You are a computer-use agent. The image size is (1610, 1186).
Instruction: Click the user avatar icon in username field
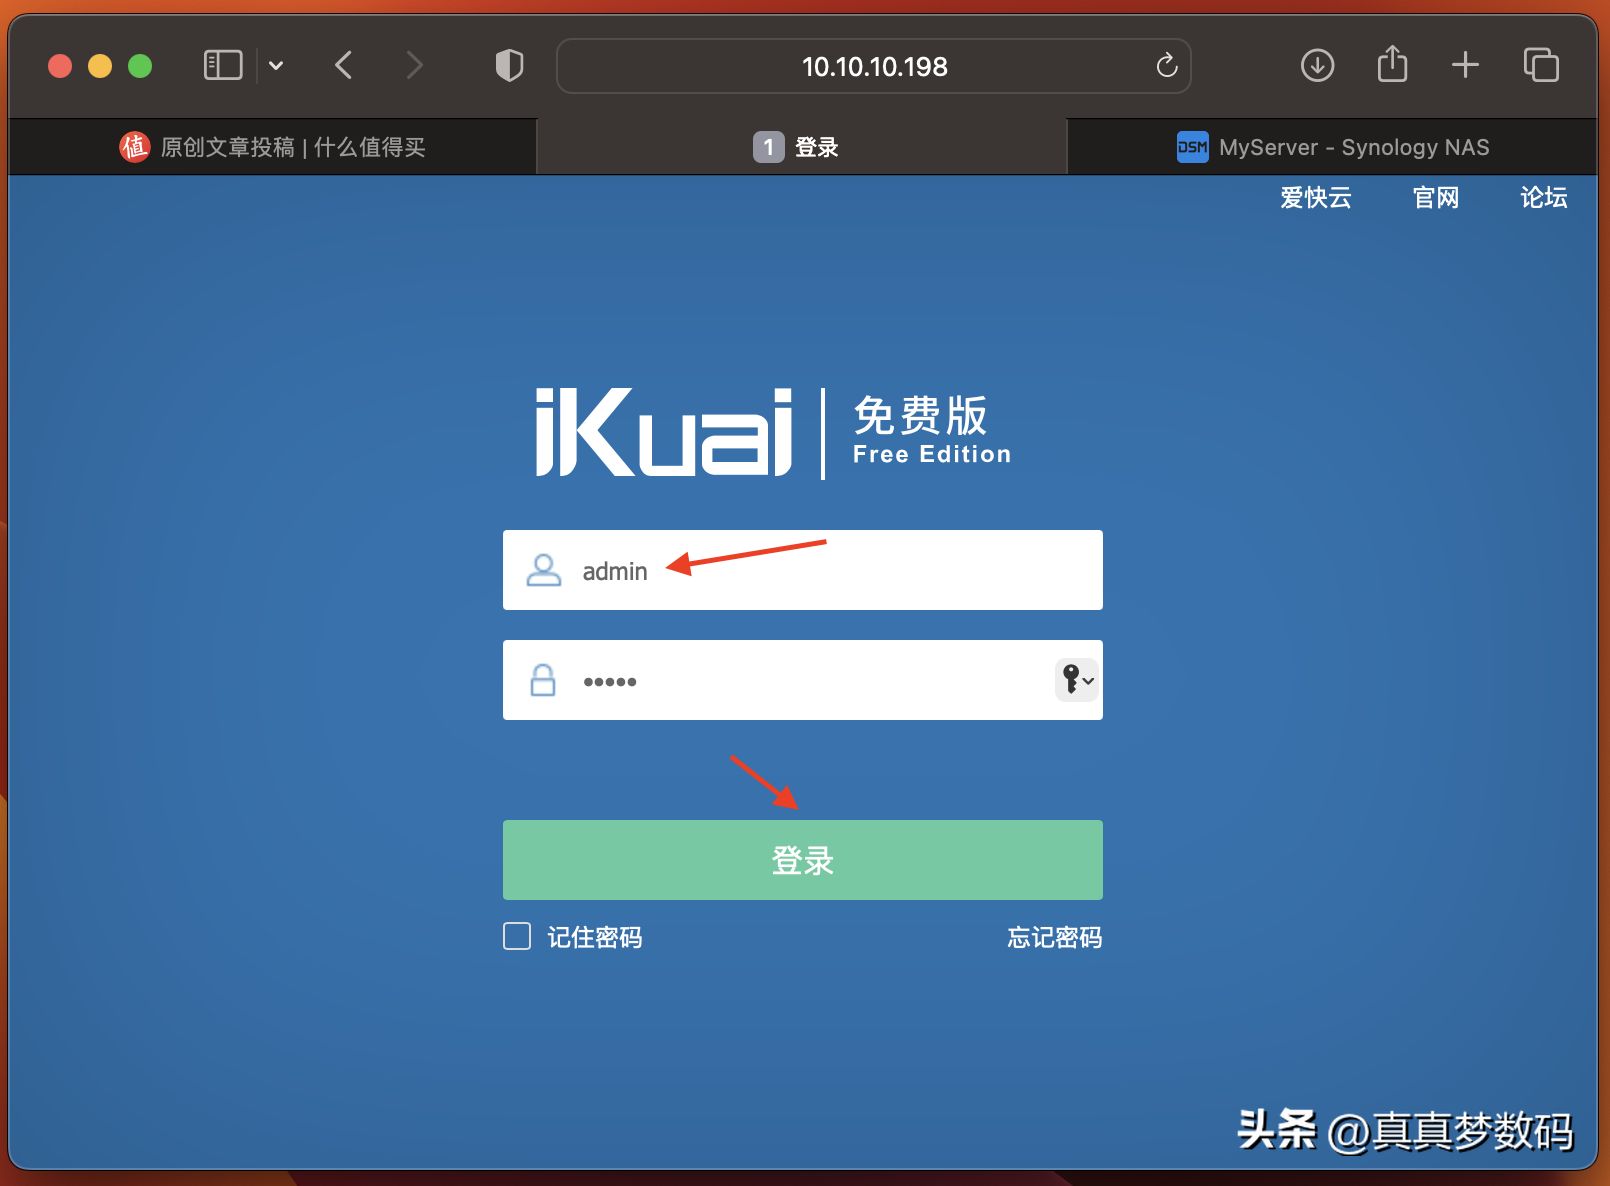544,570
